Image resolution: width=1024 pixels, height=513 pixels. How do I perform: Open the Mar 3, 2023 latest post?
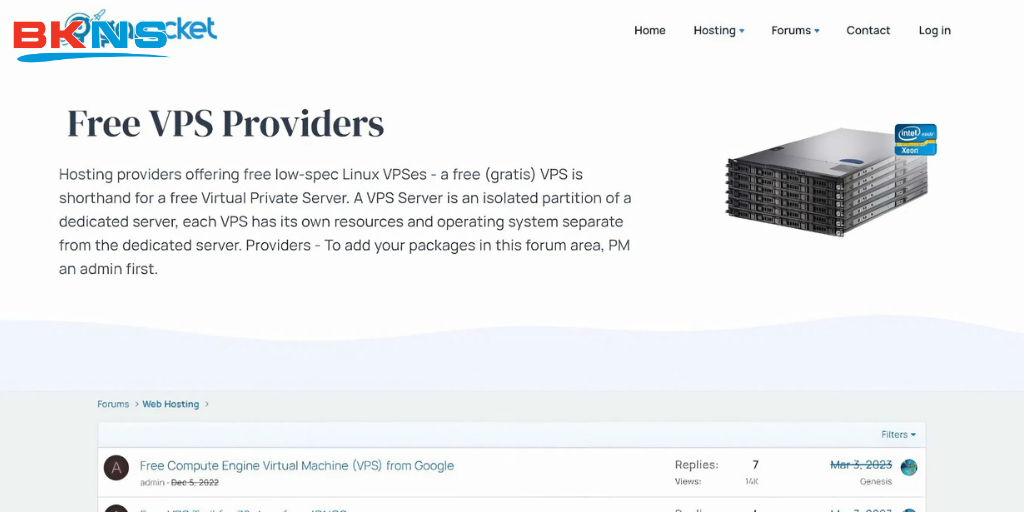click(x=860, y=465)
